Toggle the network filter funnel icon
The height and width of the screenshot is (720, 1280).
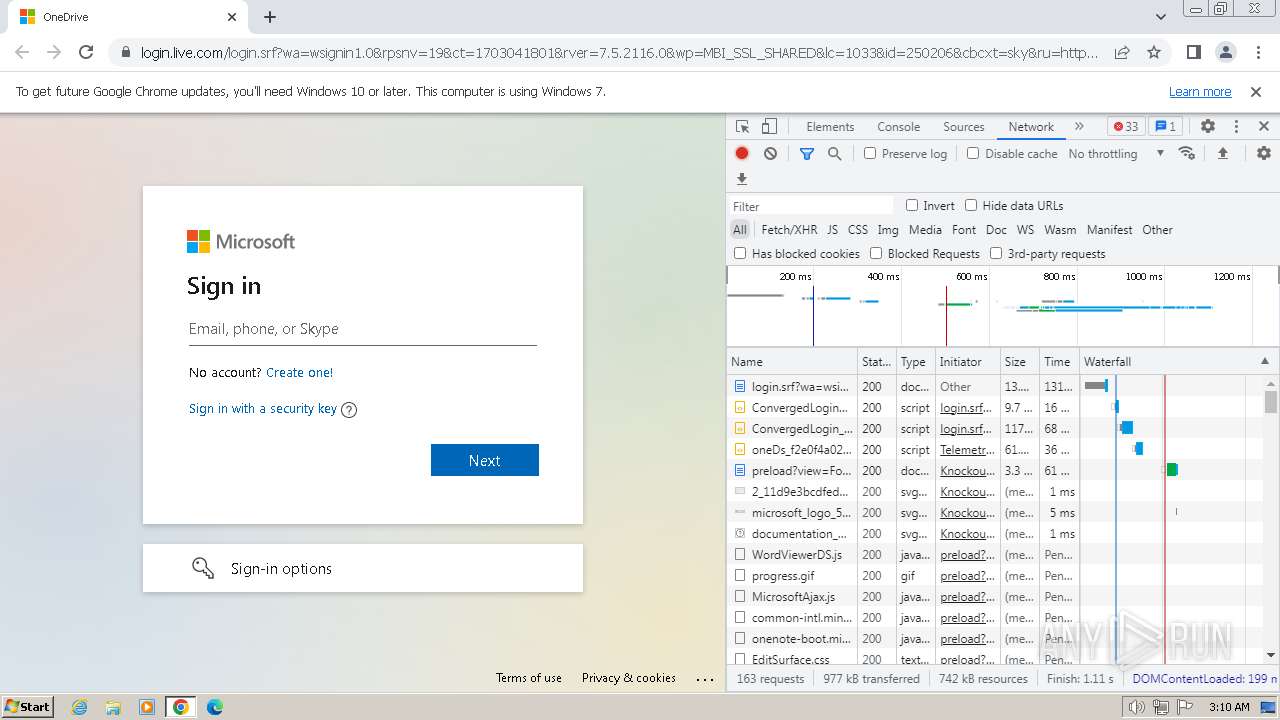click(807, 154)
